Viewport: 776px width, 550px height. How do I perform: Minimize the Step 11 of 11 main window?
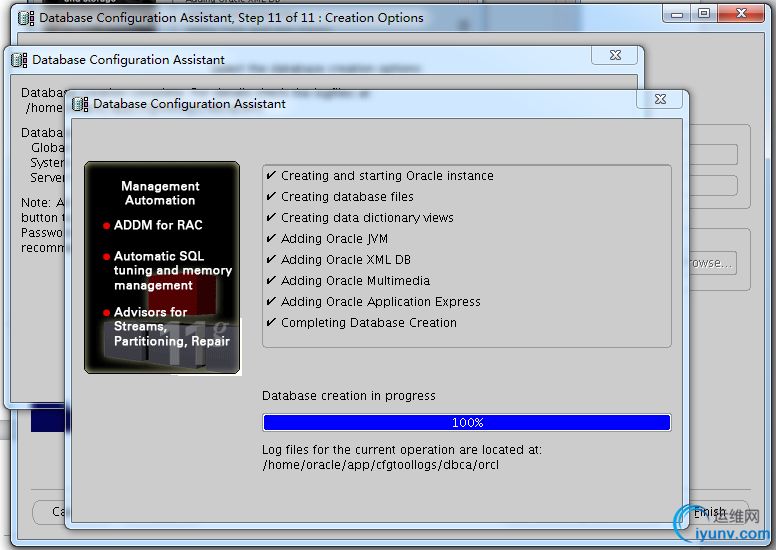coord(677,13)
